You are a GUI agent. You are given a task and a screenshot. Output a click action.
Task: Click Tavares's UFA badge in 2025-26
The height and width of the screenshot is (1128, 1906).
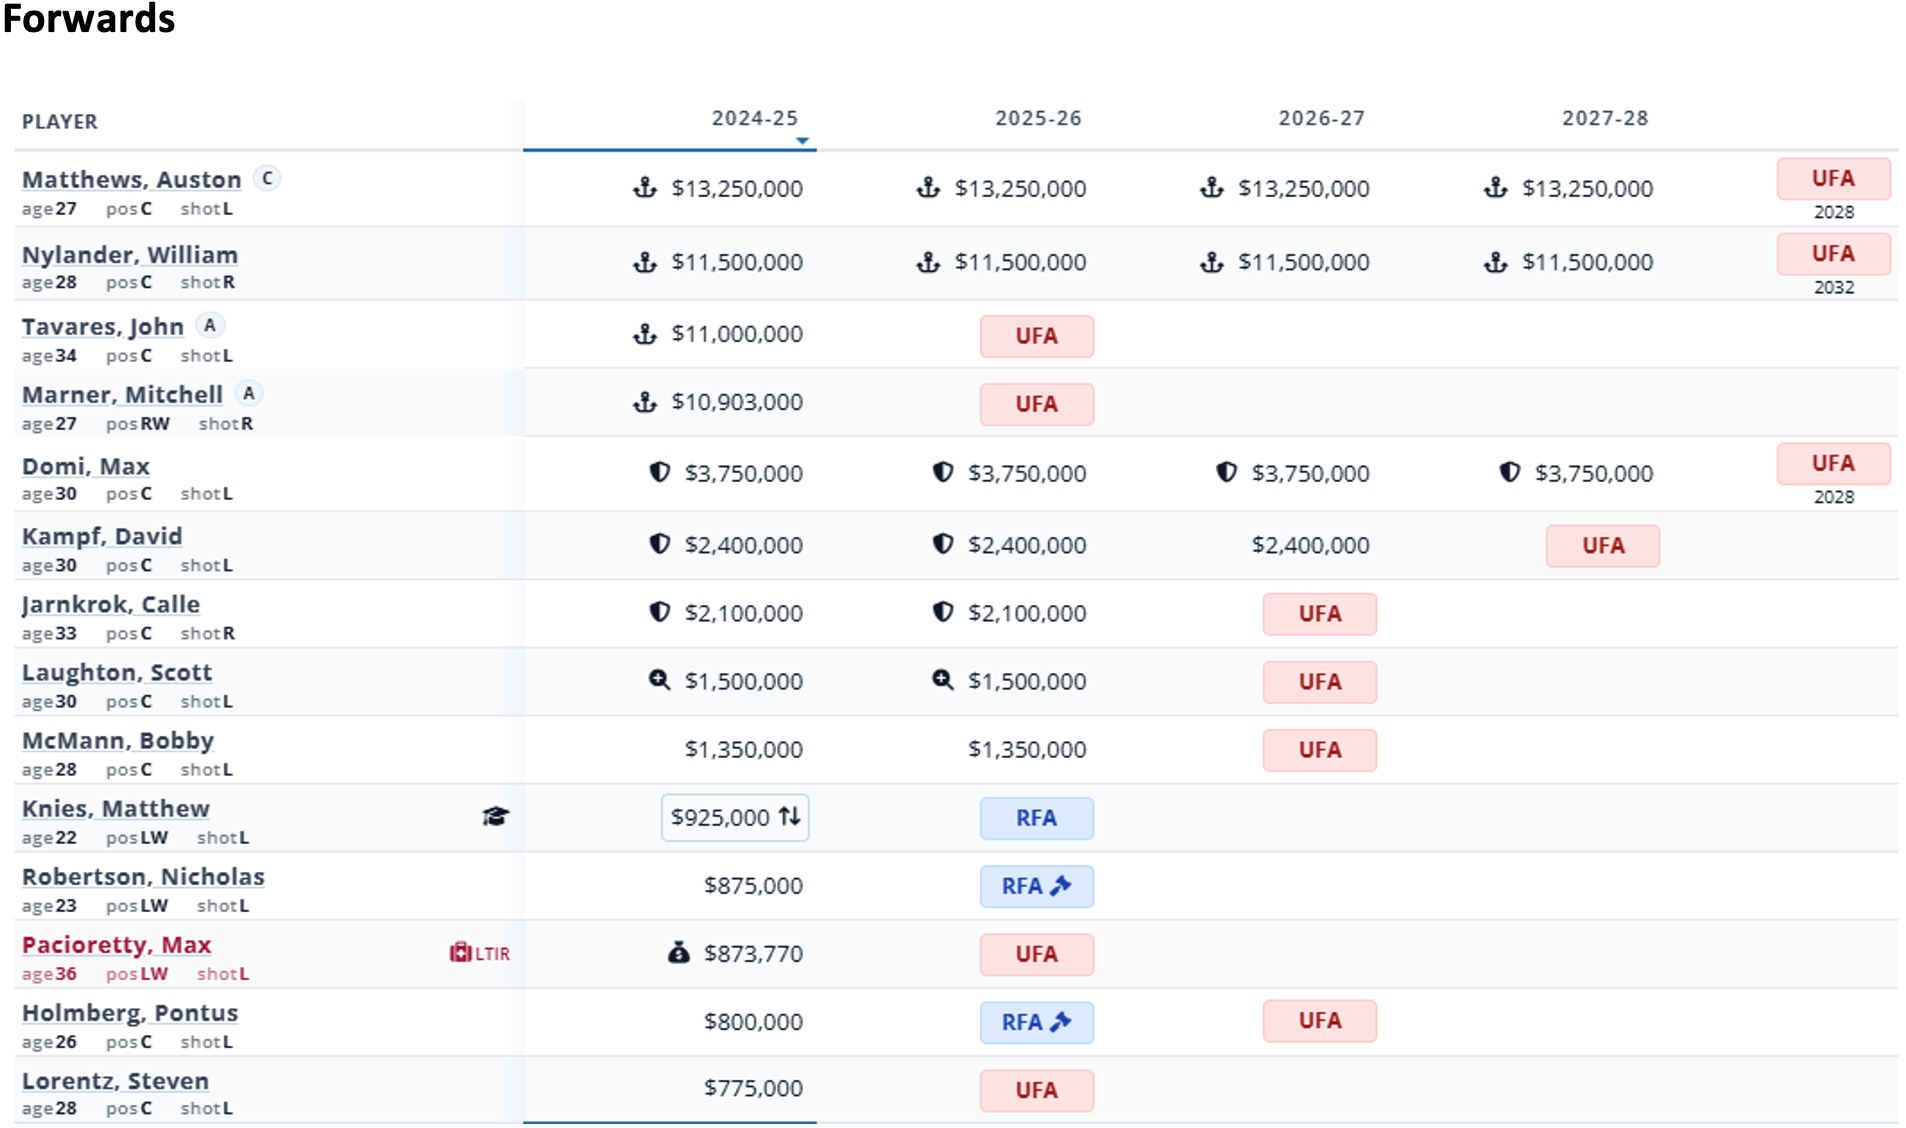click(1036, 336)
